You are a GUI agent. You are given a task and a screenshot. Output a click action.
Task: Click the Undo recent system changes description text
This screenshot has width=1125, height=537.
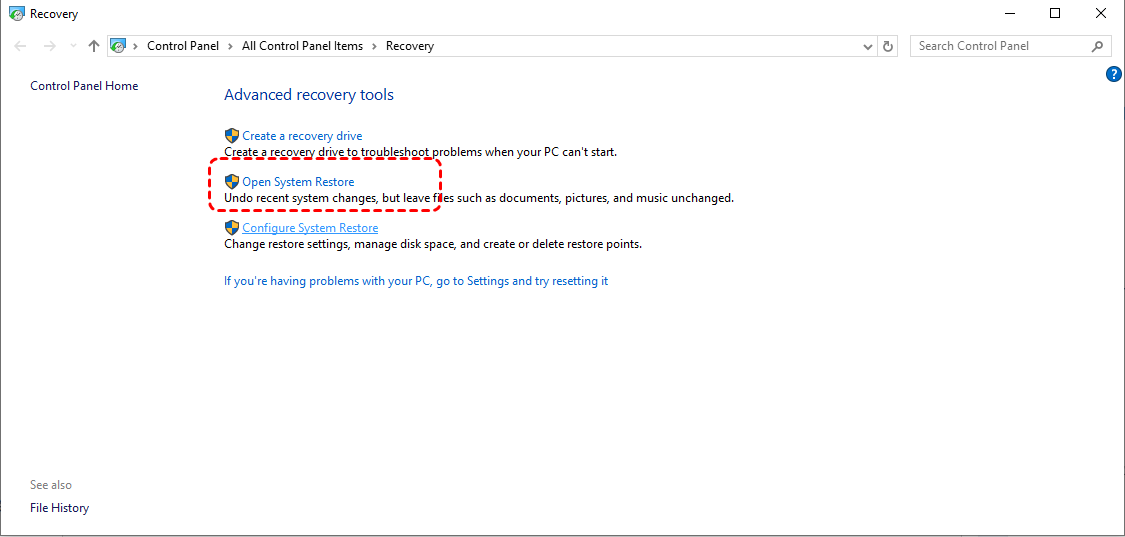pyautogui.click(x=479, y=198)
